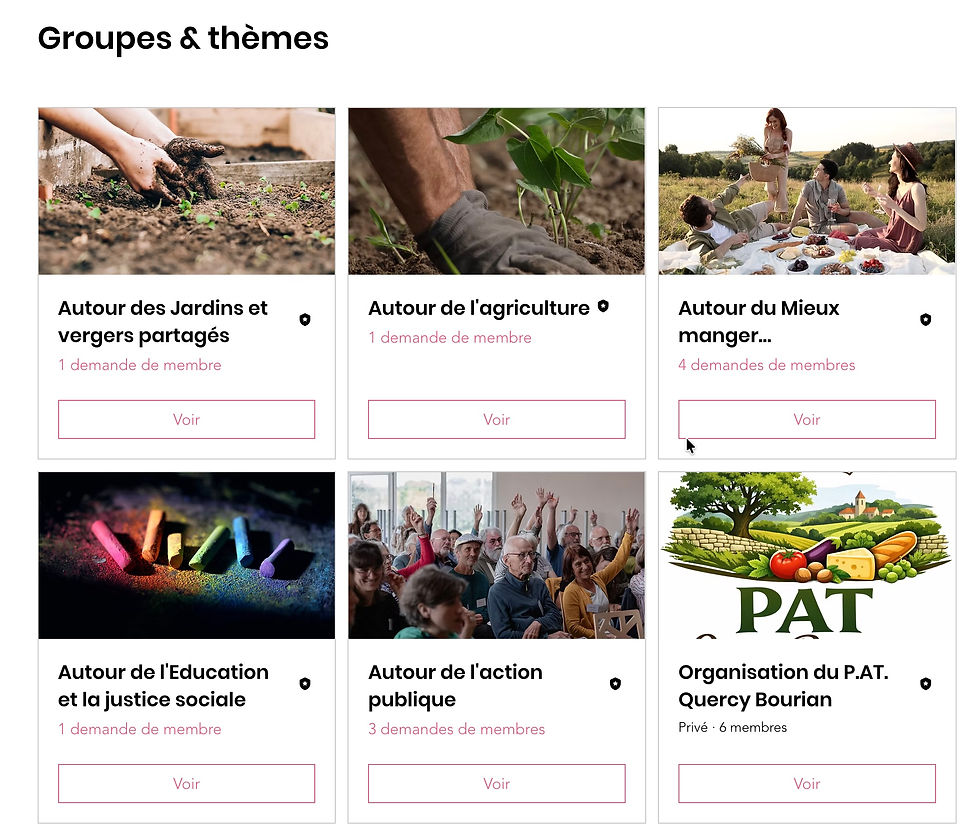Click the badge icon on Organisation du P.AT. Quercy Bourian

pyautogui.click(x=924, y=683)
